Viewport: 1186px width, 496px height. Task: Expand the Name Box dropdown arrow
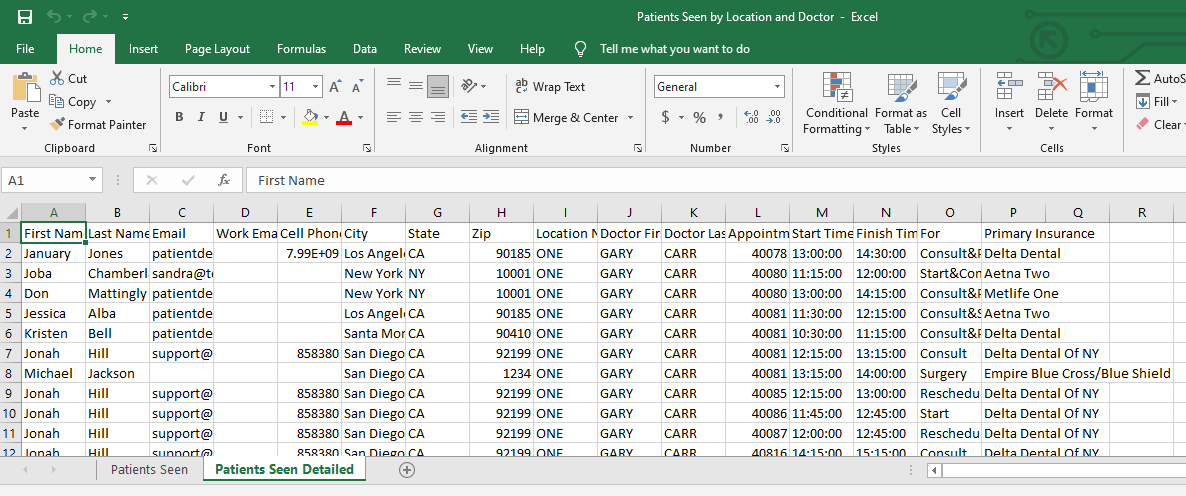pos(93,181)
